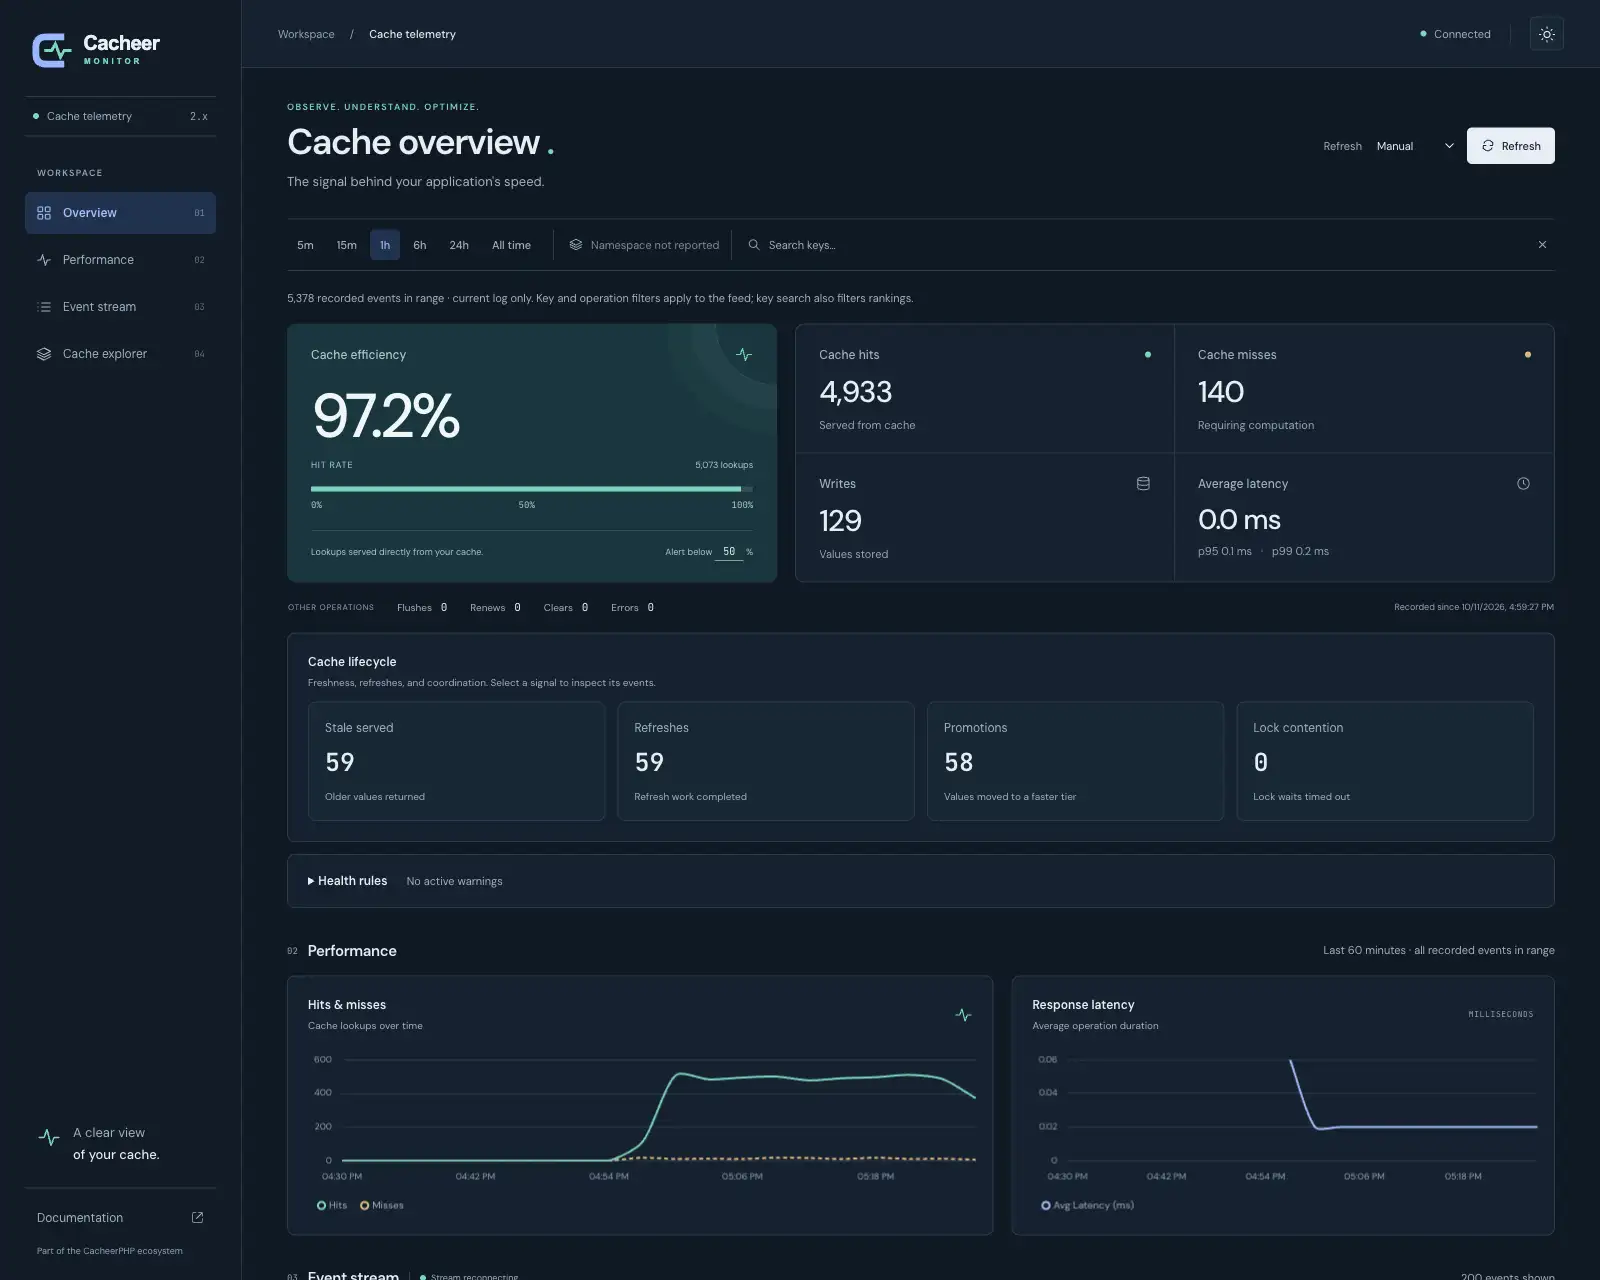Click the Performance pulse icon in sidebar

click(44, 260)
